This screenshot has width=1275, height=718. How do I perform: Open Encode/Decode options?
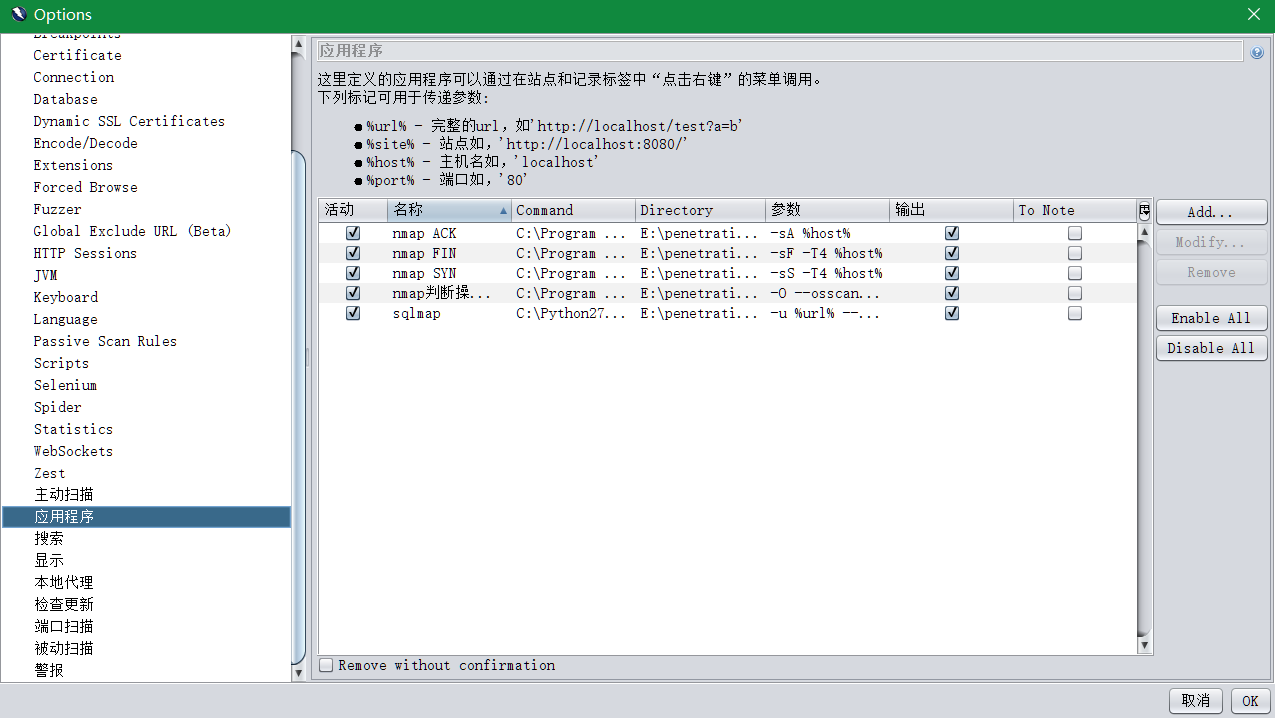point(86,143)
